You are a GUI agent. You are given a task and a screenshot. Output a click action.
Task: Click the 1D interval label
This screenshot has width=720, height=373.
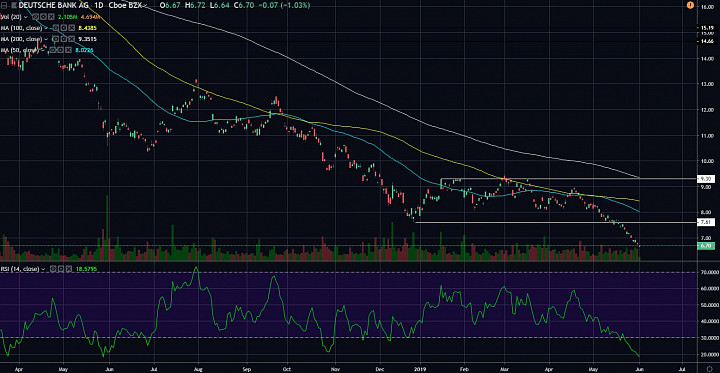coord(99,6)
